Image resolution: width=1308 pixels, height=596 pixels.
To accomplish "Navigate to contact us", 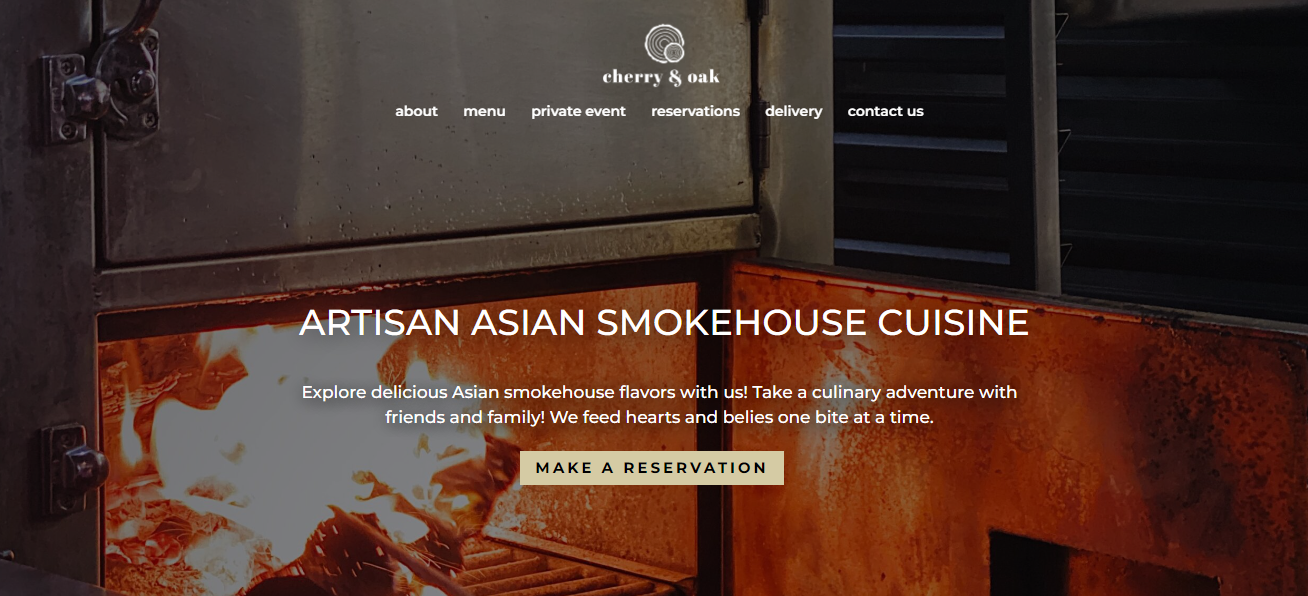I will tap(885, 111).
